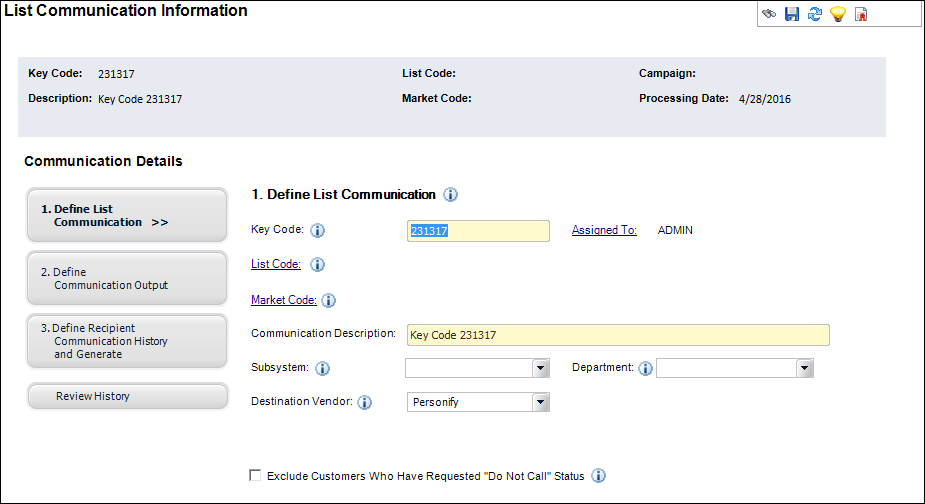The width and height of the screenshot is (925, 504).
Task: Enable Exclude Customers Do Not Call checkbox
Action: (255, 475)
